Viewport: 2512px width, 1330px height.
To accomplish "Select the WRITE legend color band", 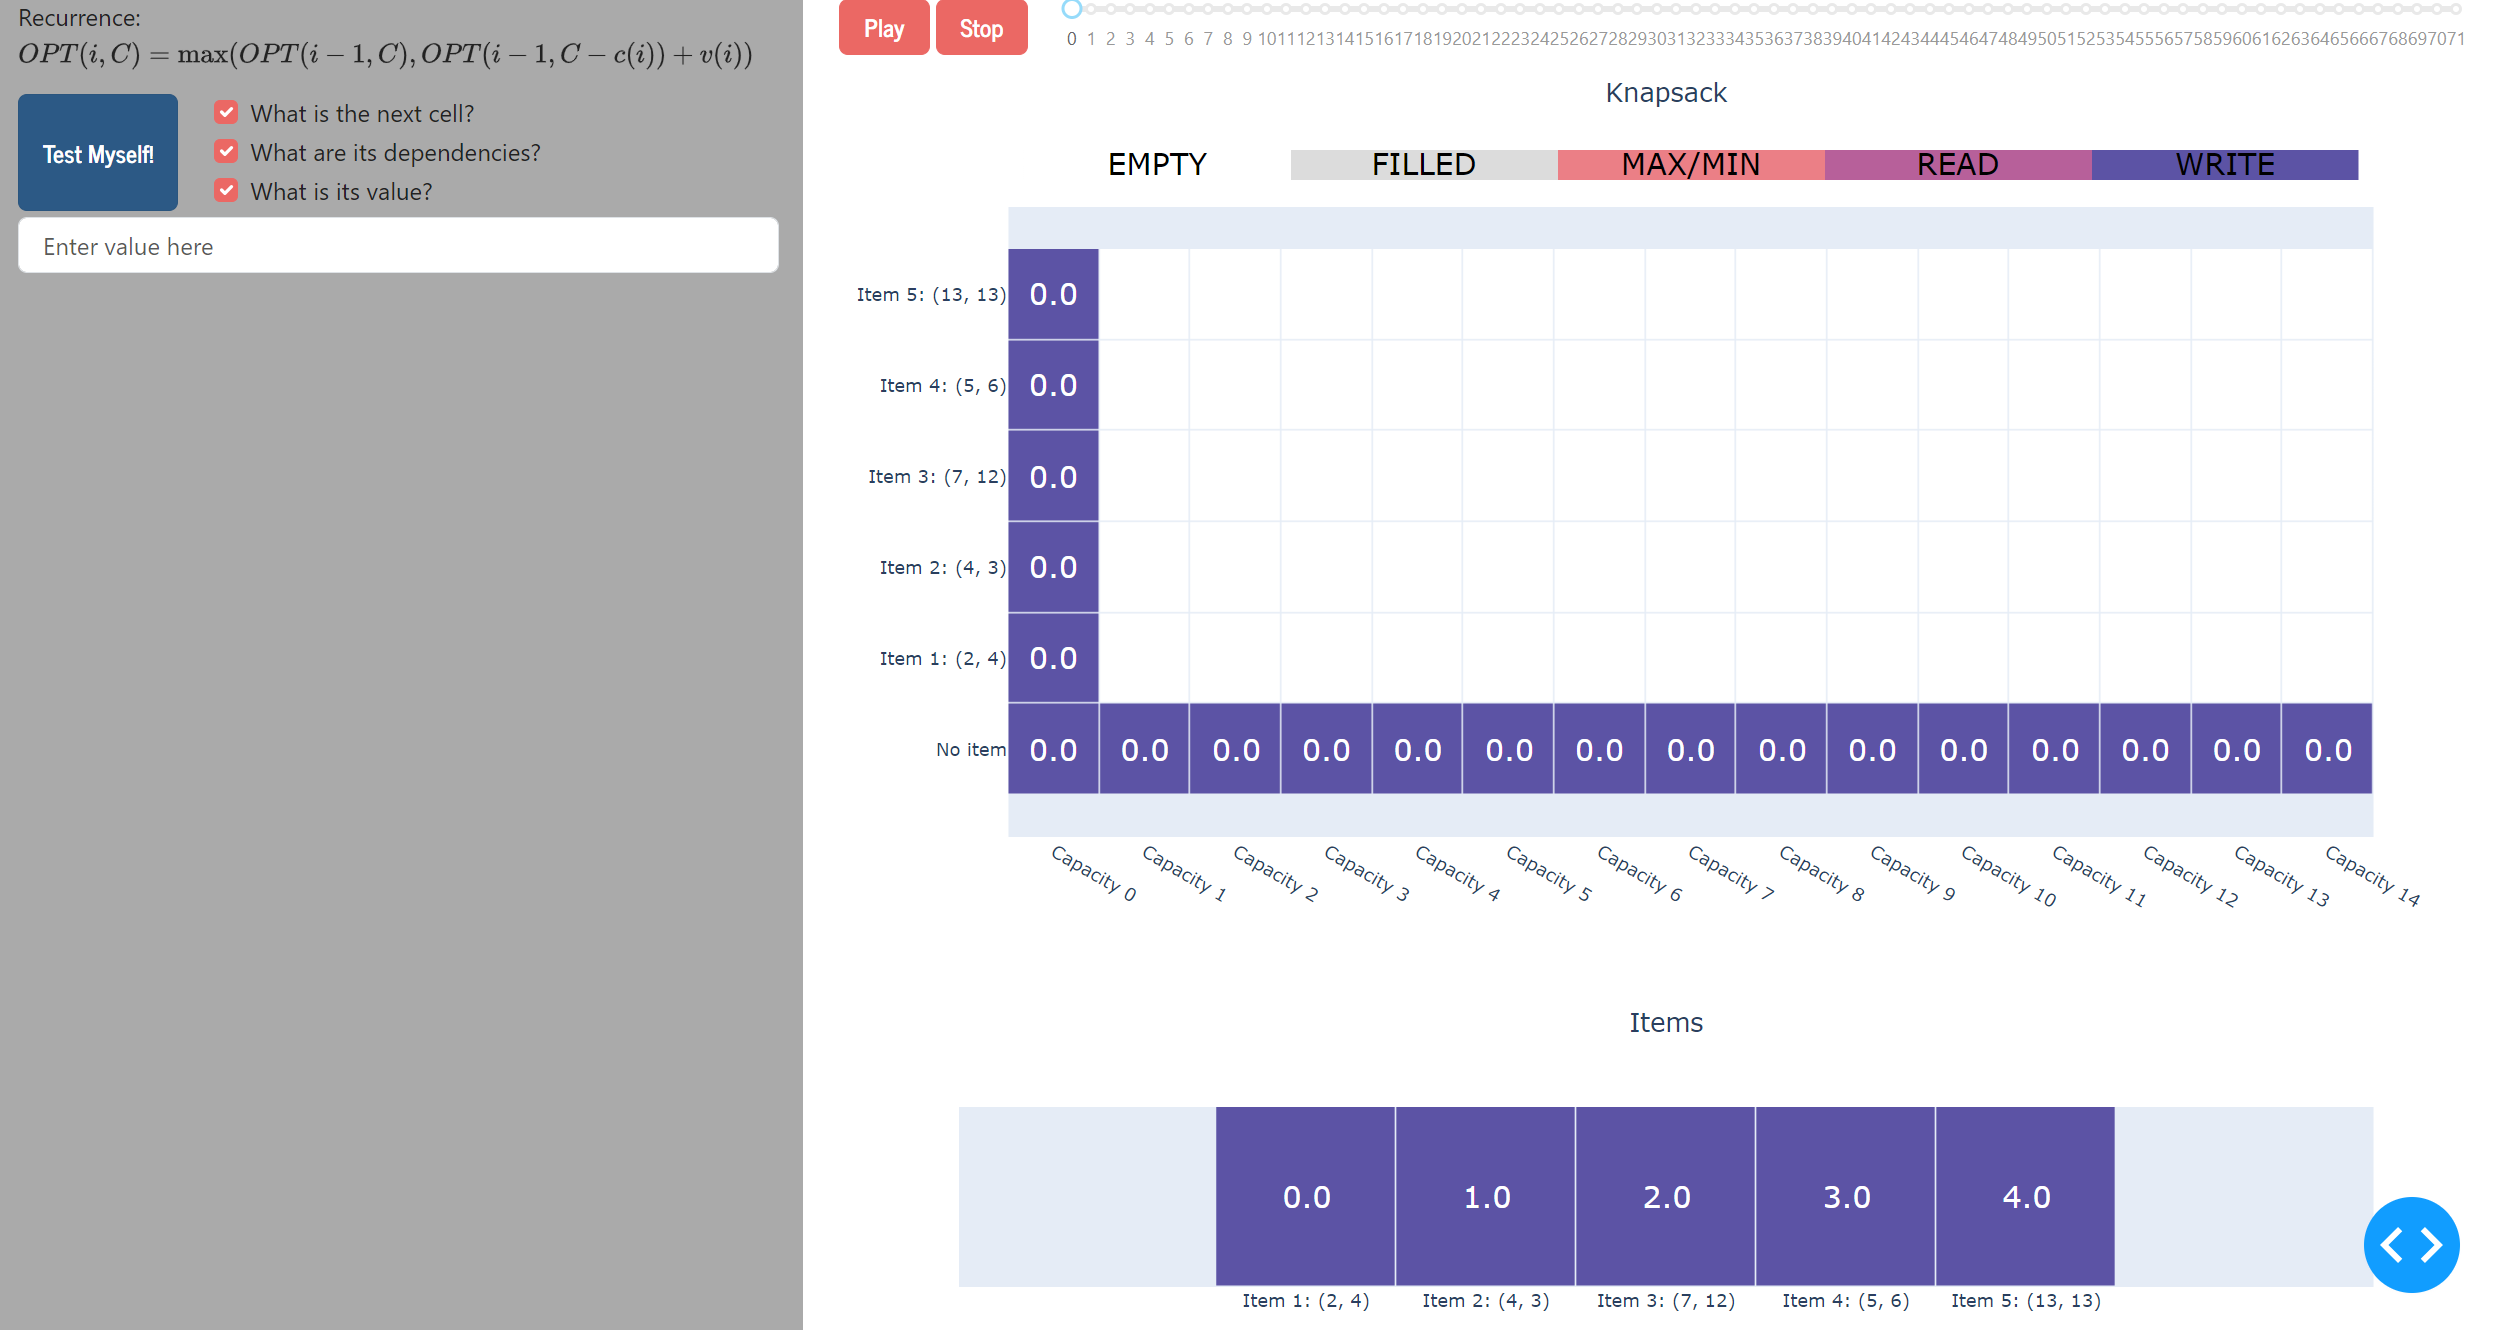I will coord(2224,164).
